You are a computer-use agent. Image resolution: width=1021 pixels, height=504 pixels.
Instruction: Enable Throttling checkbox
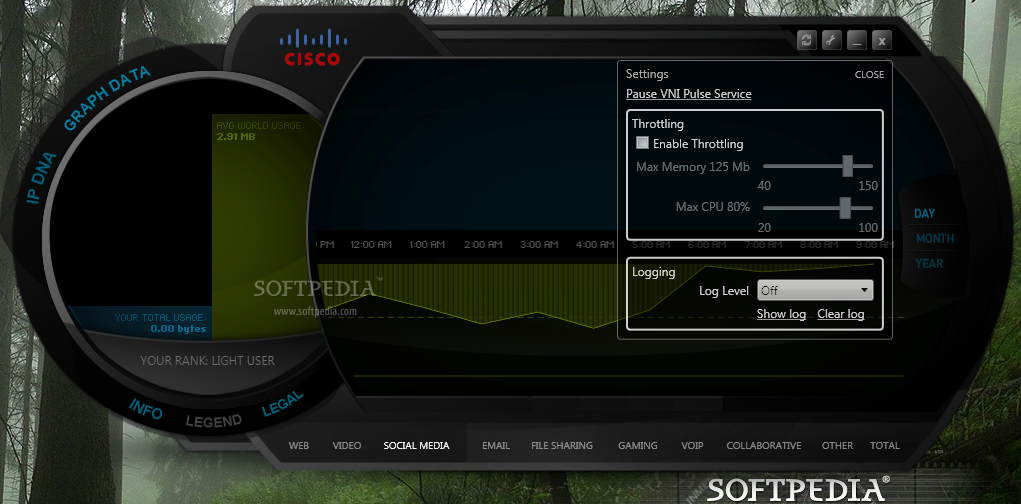(643, 143)
